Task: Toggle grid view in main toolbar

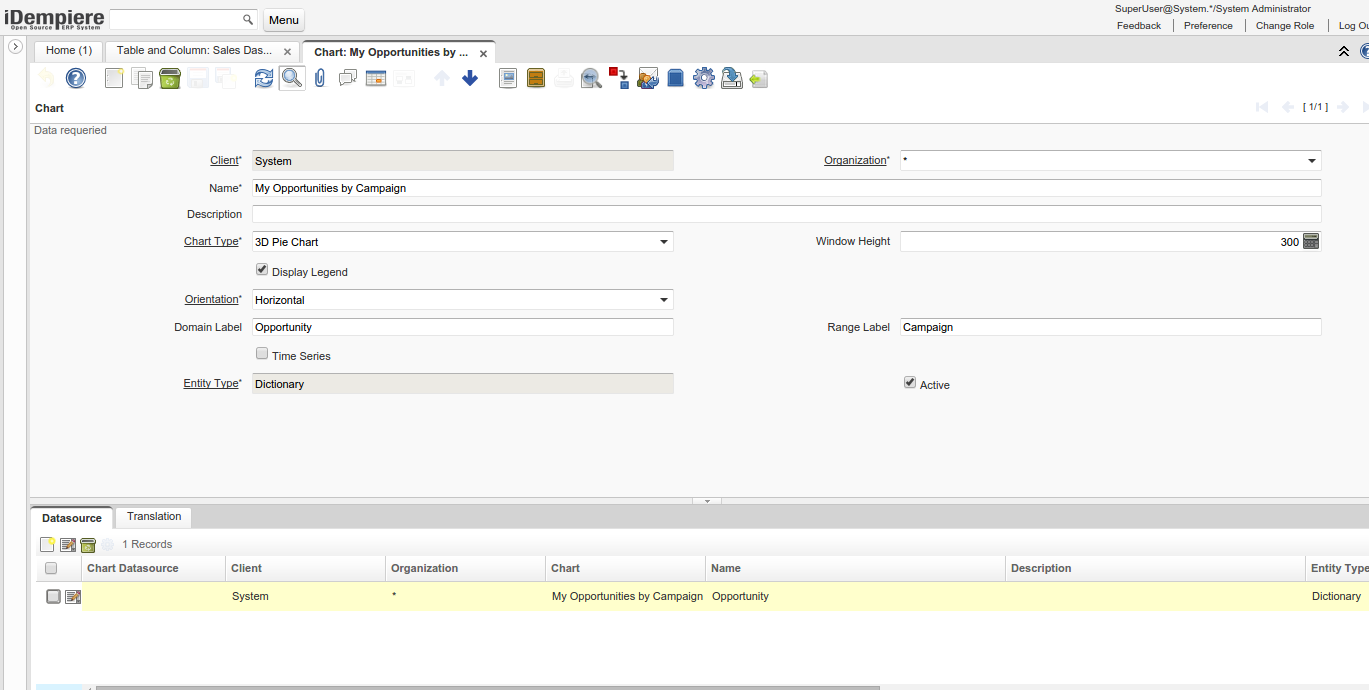Action: pyautogui.click(x=376, y=78)
